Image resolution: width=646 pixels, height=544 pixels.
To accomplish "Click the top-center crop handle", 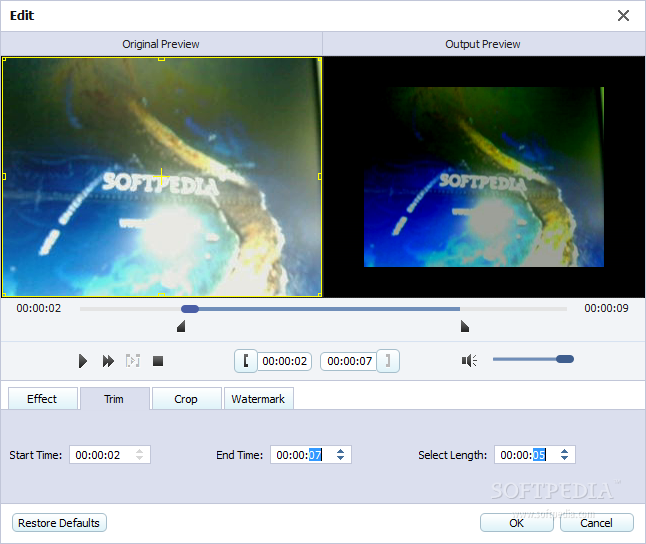I will 162,59.
